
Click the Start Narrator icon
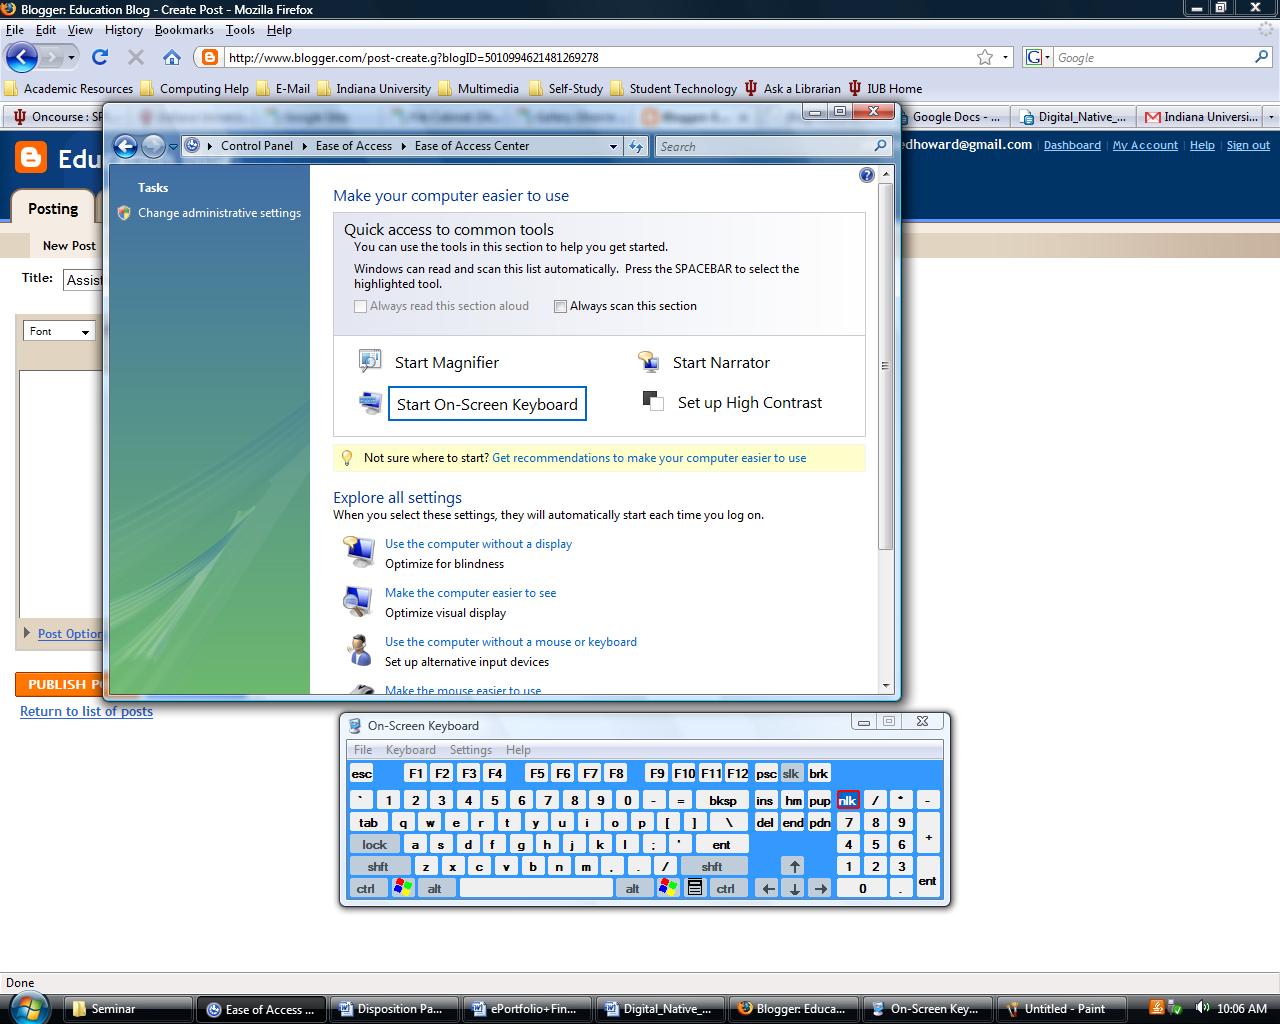click(x=650, y=360)
